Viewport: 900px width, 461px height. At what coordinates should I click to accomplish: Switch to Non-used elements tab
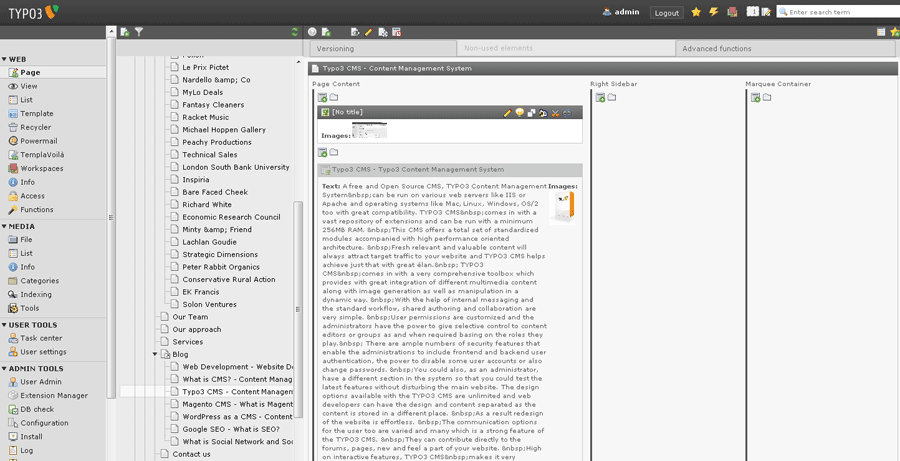566,48
